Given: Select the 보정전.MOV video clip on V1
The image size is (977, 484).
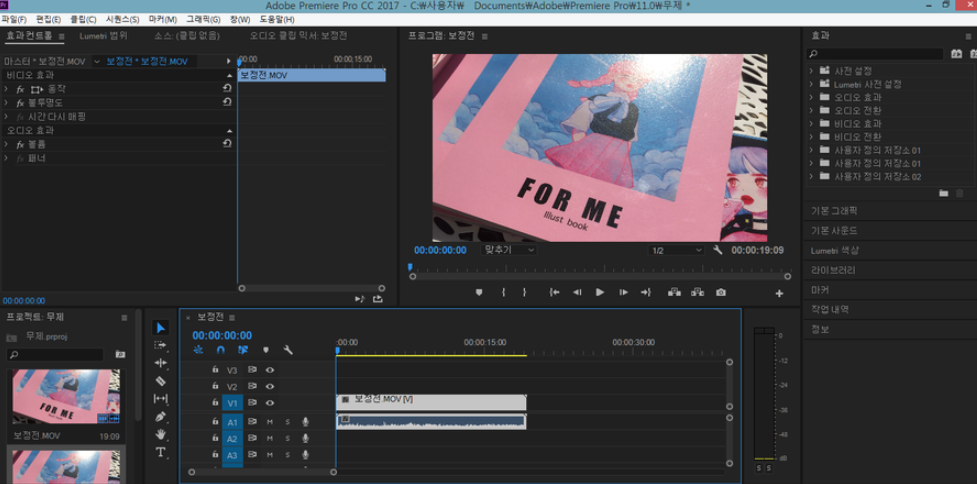Looking at the screenshot, I should [431, 402].
